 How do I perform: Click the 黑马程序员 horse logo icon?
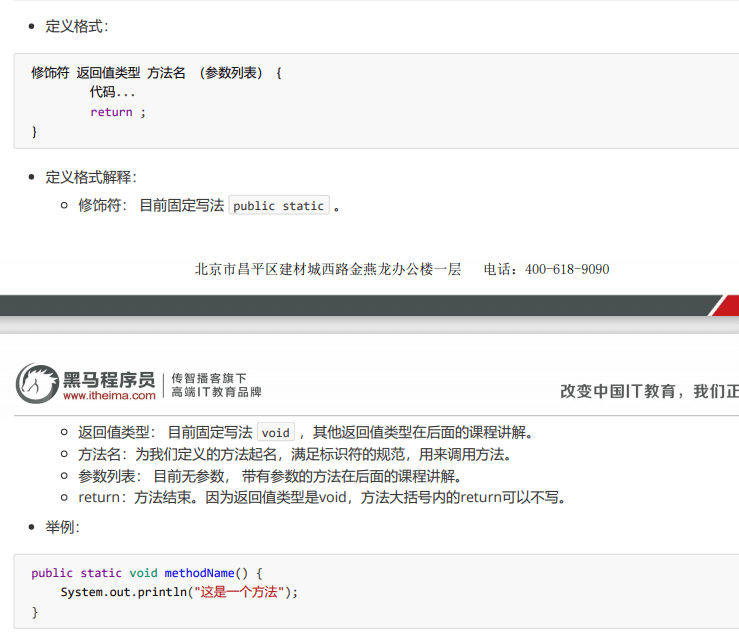click(38, 384)
